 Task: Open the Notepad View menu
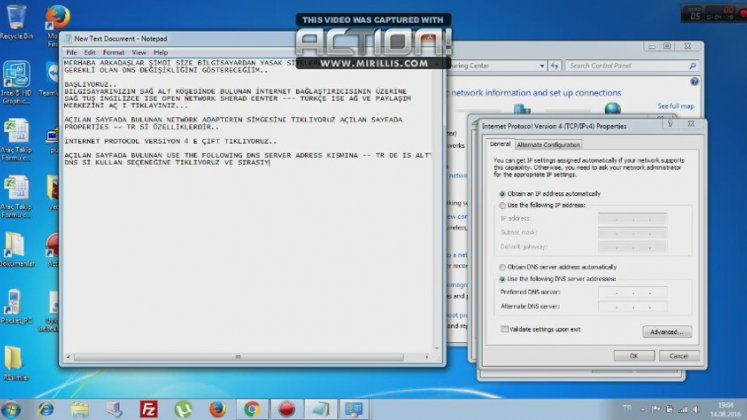click(x=139, y=52)
